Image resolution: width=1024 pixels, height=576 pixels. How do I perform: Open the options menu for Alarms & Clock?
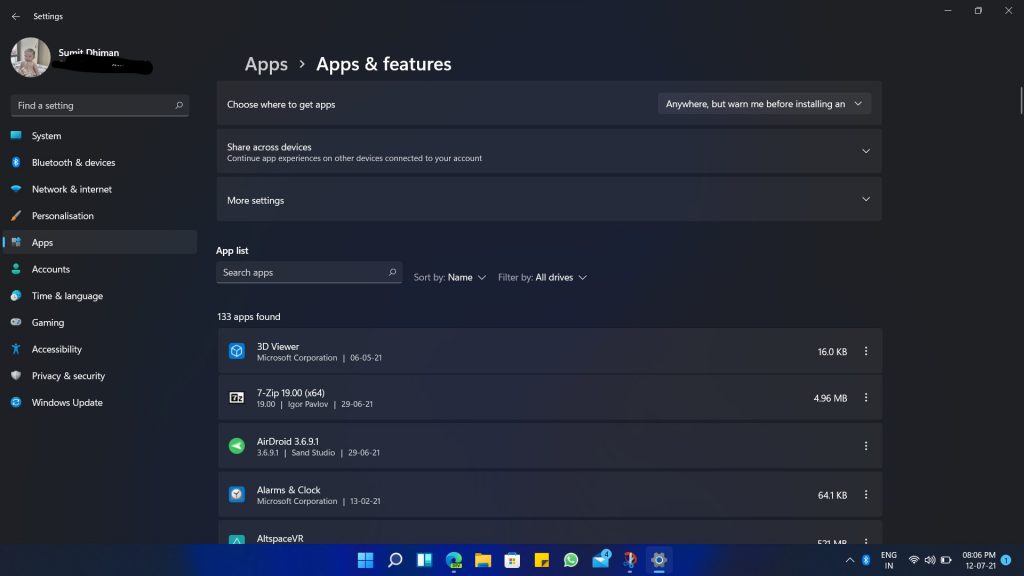click(865, 494)
